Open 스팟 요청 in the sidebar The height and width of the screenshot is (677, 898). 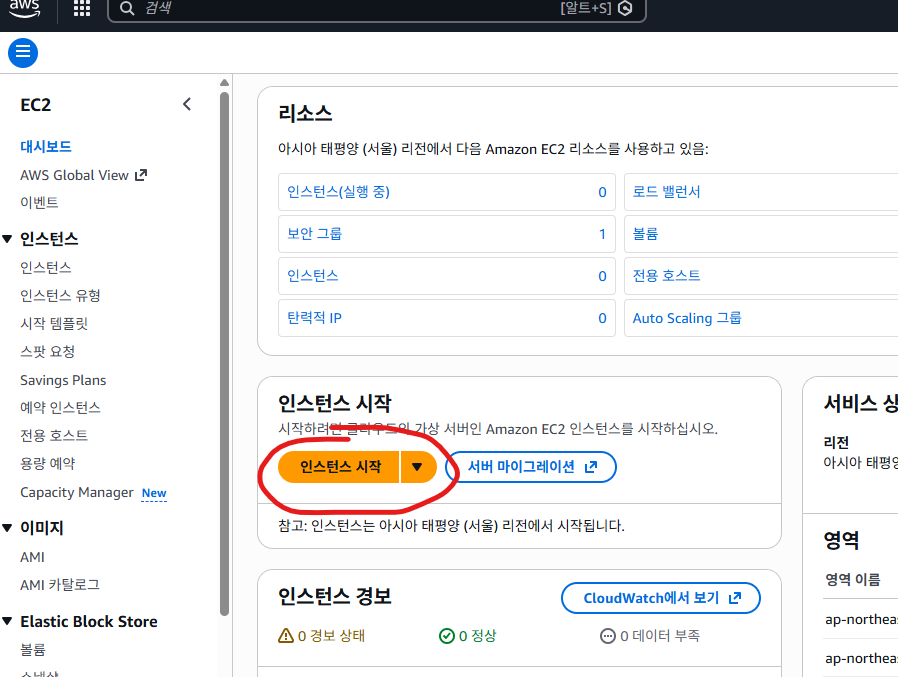[48, 352]
